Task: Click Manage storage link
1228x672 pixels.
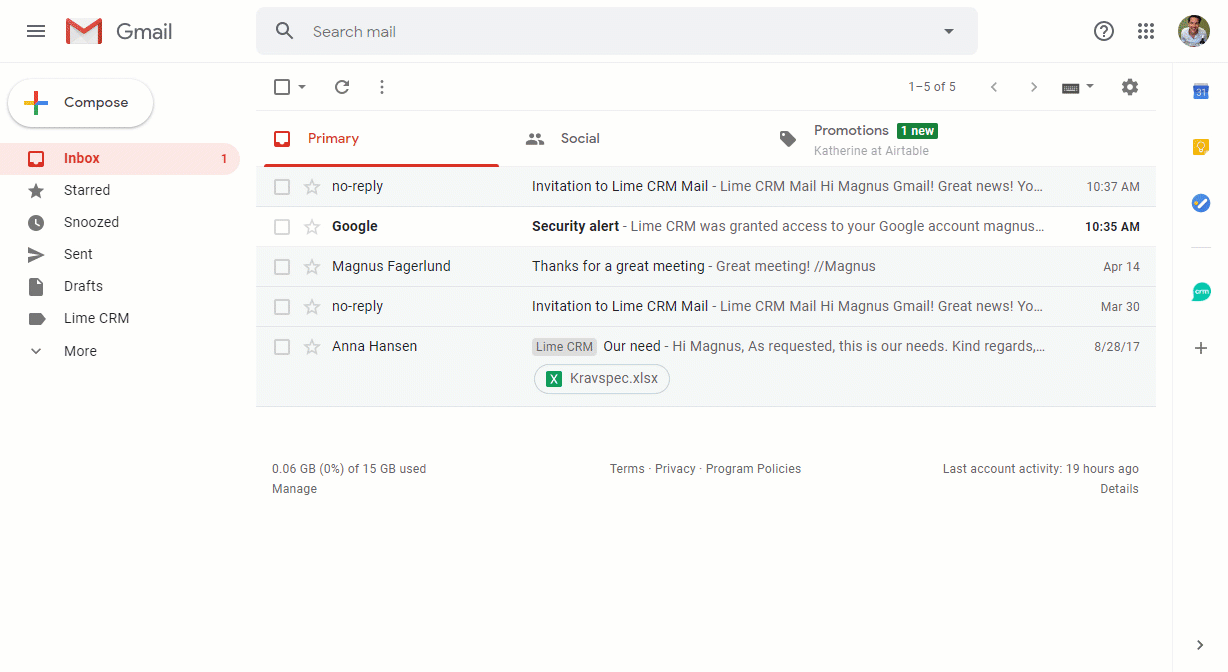Action: pos(294,489)
